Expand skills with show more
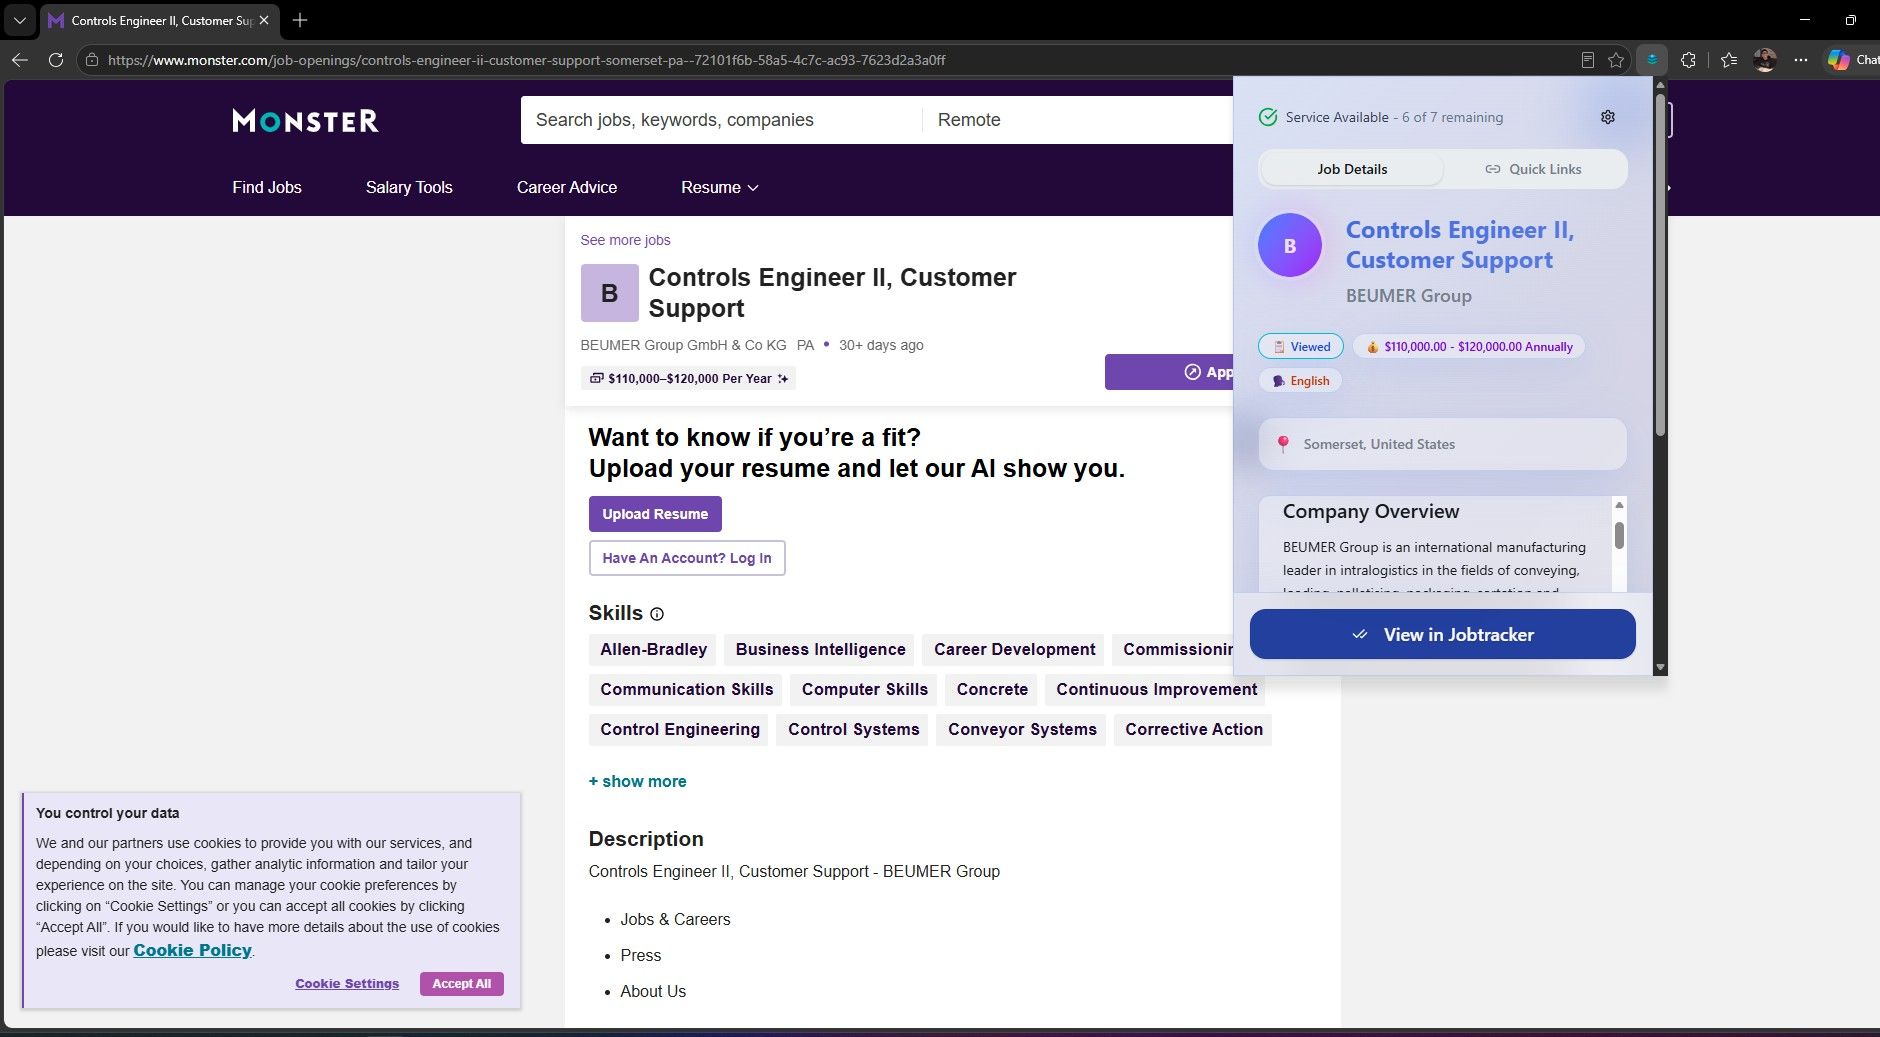 (x=637, y=781)
